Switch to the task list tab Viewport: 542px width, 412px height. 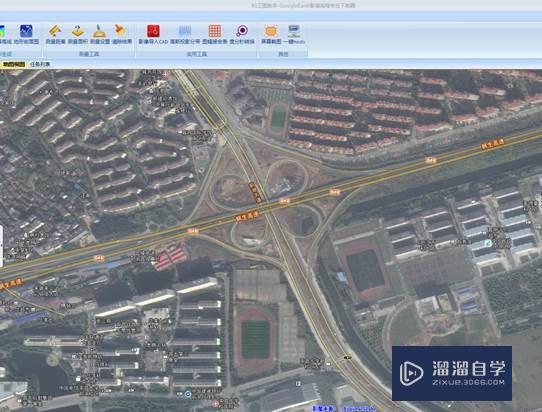(x=40, y=64)
